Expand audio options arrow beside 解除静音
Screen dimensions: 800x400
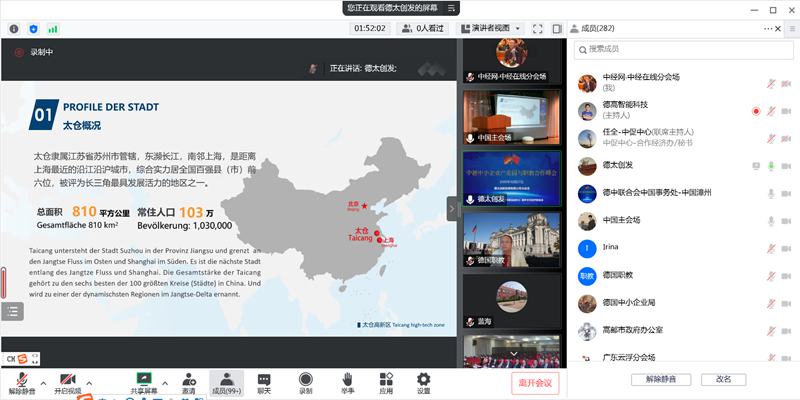pyautogui.click(x=44, y=381)
